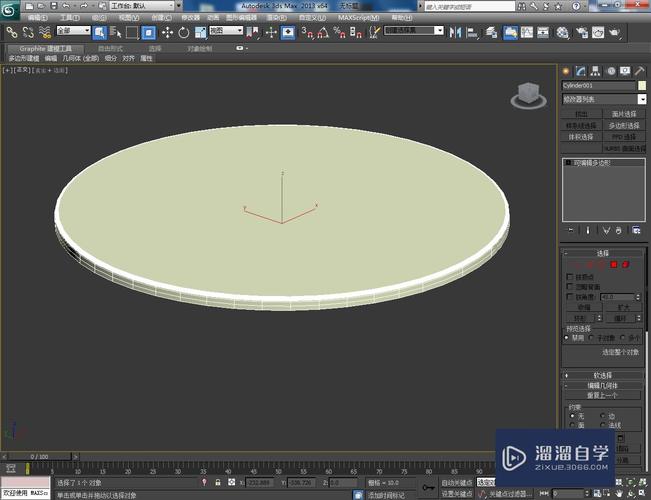Collapse the '选择' rollout

603,253
